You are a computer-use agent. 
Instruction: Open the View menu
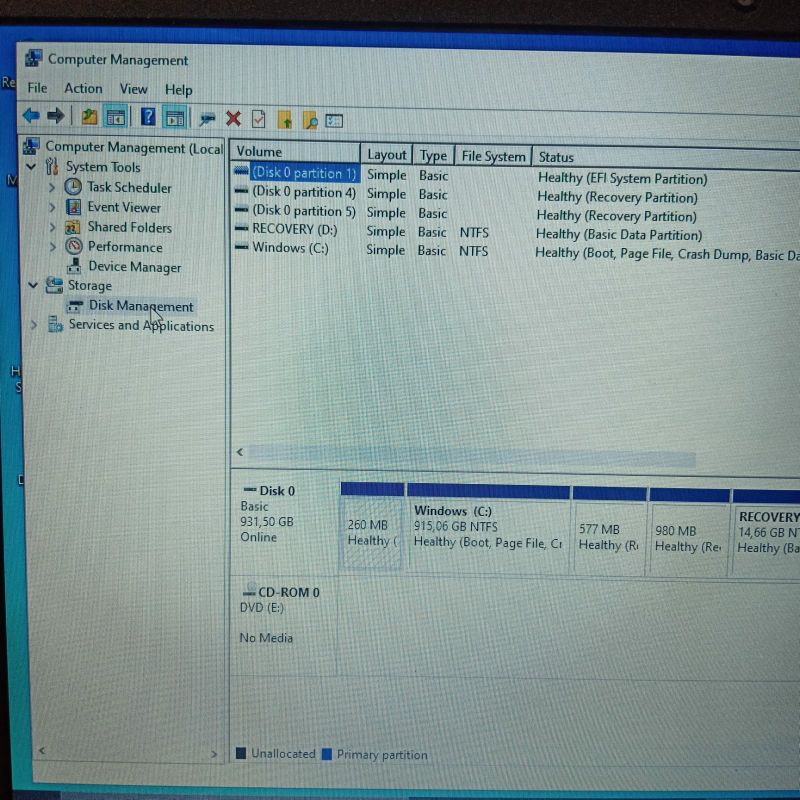pyautogui.click(x=133, y=88)
